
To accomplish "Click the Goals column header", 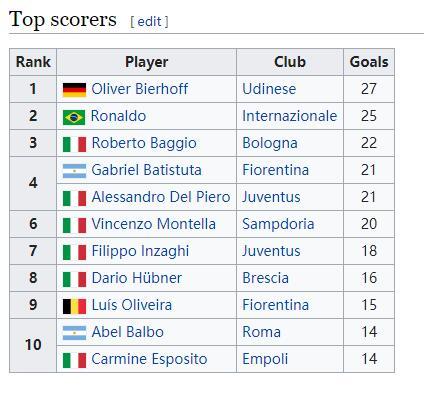I will (x=369, y=62).
